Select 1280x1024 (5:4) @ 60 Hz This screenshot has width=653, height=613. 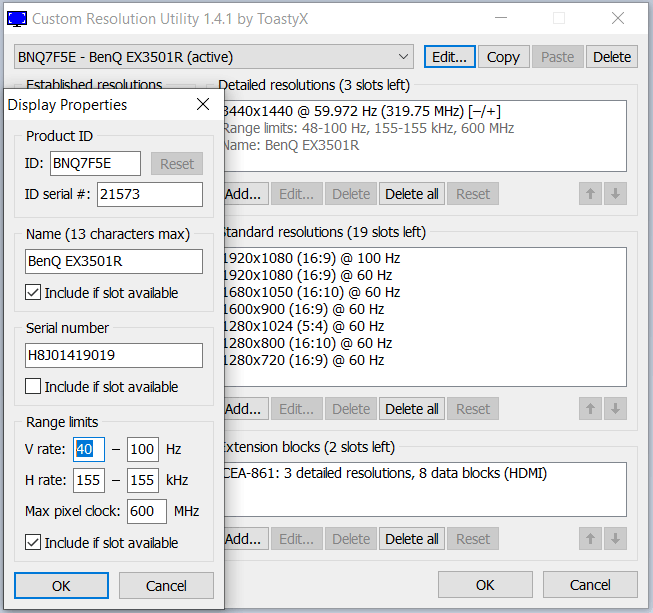click(x=425, y=326)
